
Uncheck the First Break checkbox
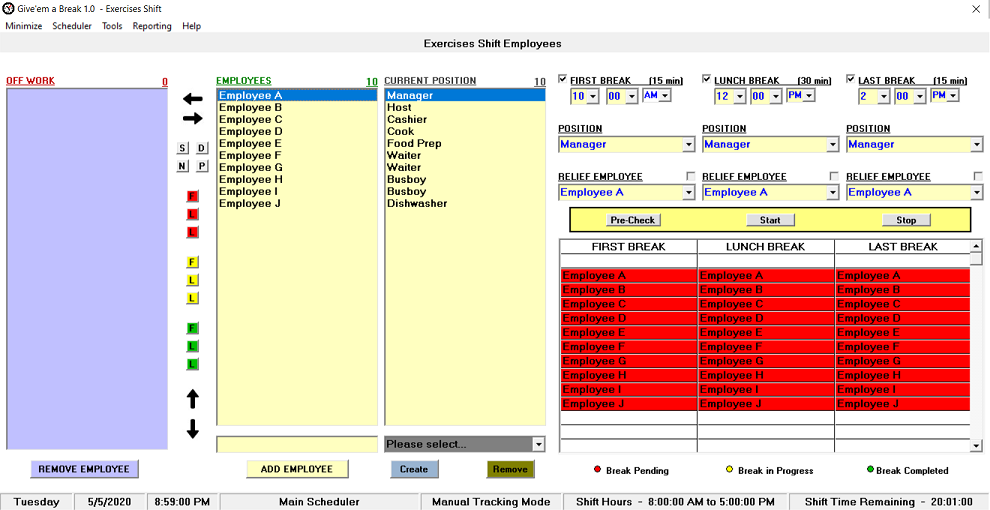point(563,80)
